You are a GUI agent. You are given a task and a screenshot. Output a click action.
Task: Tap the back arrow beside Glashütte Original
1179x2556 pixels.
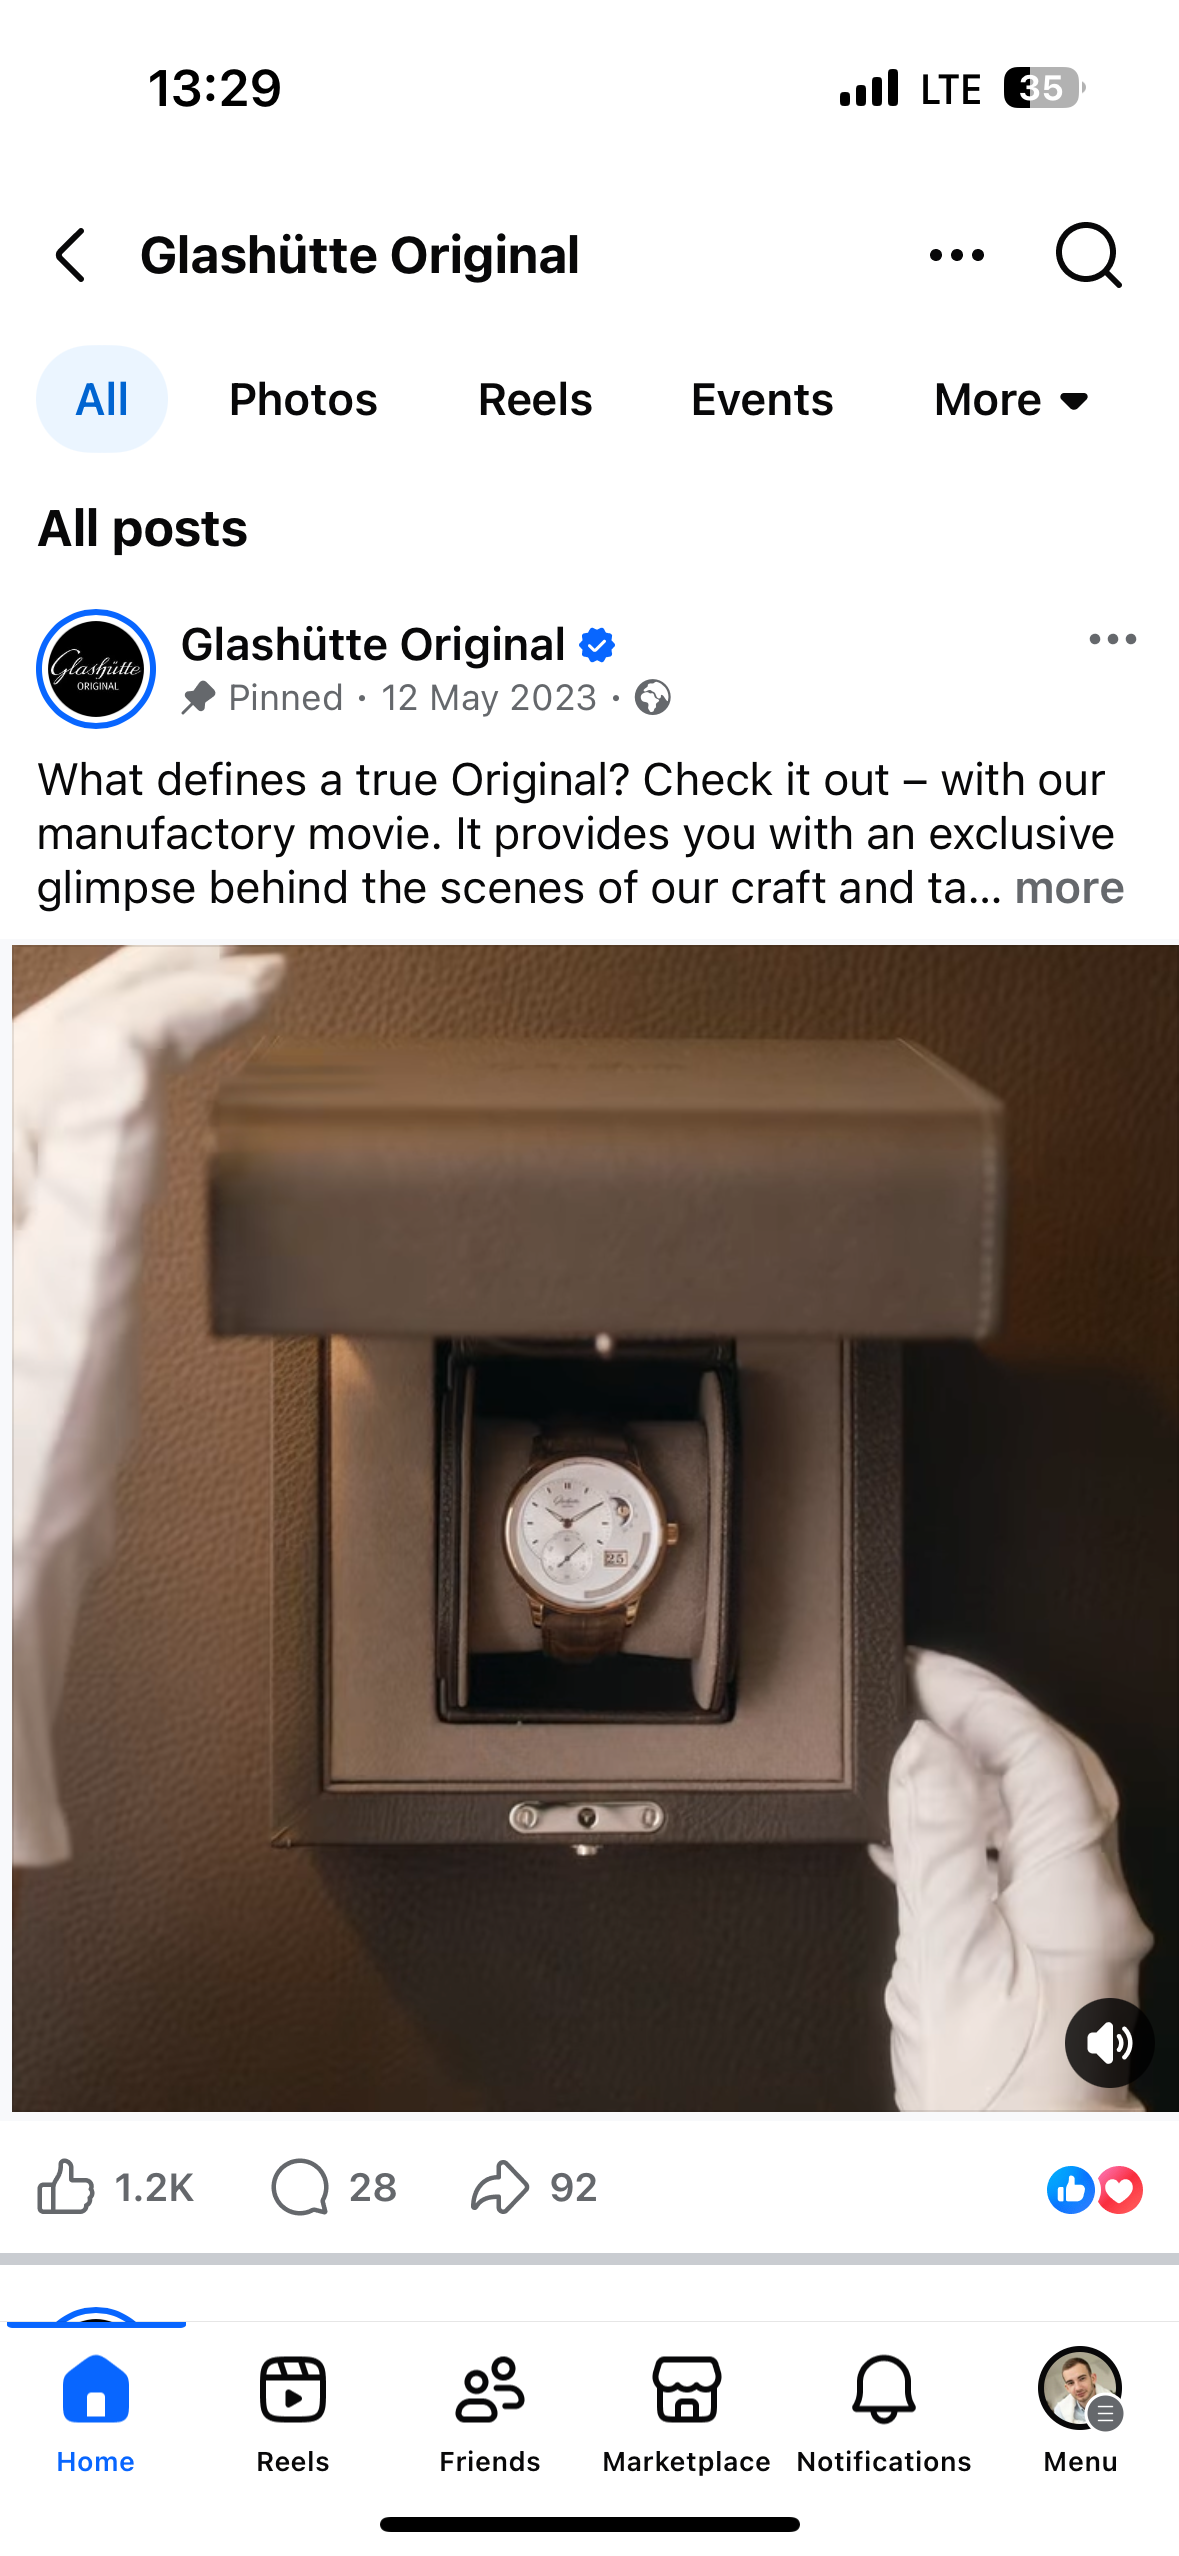point(70,255)
